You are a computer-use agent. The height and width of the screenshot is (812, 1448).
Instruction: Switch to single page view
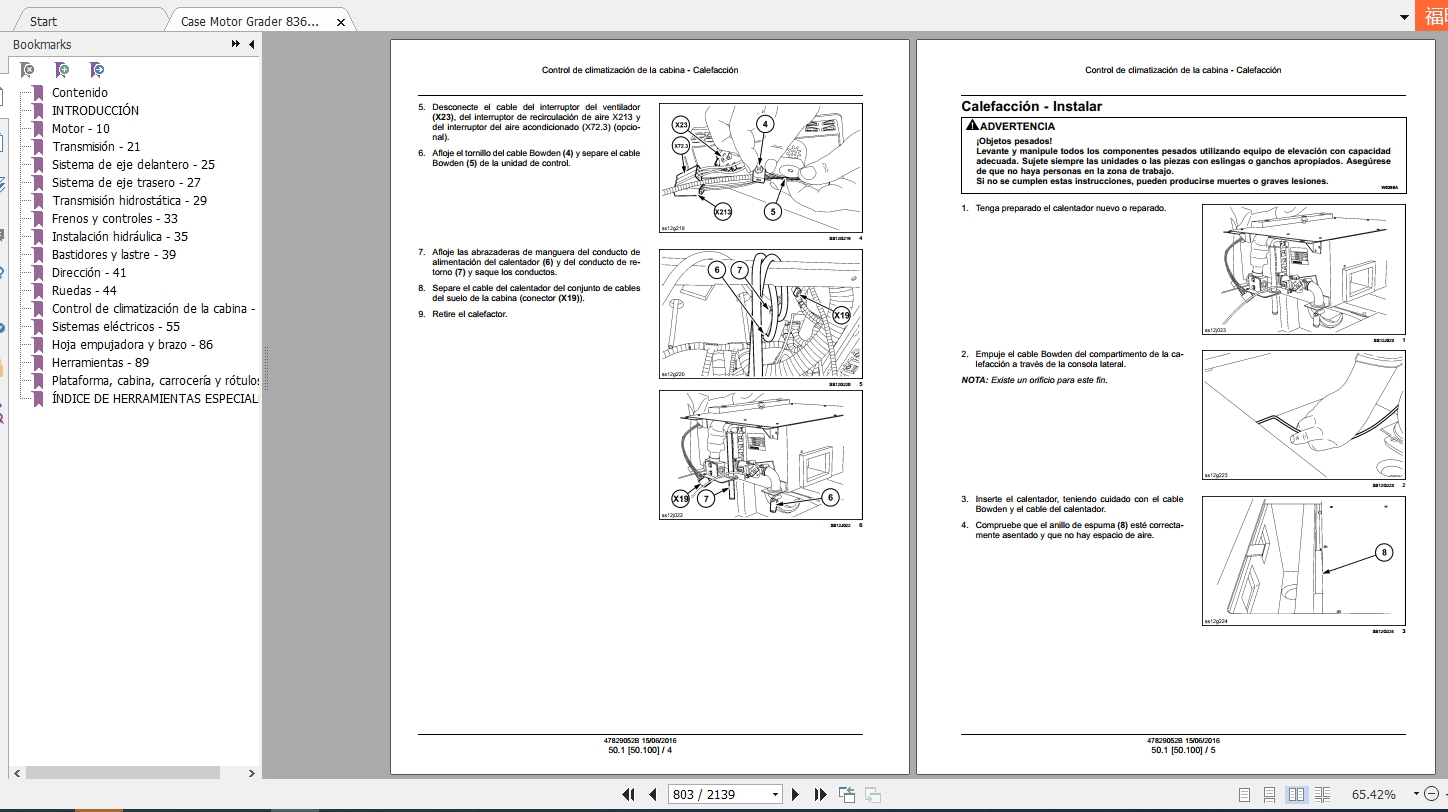pos(1245,794)
